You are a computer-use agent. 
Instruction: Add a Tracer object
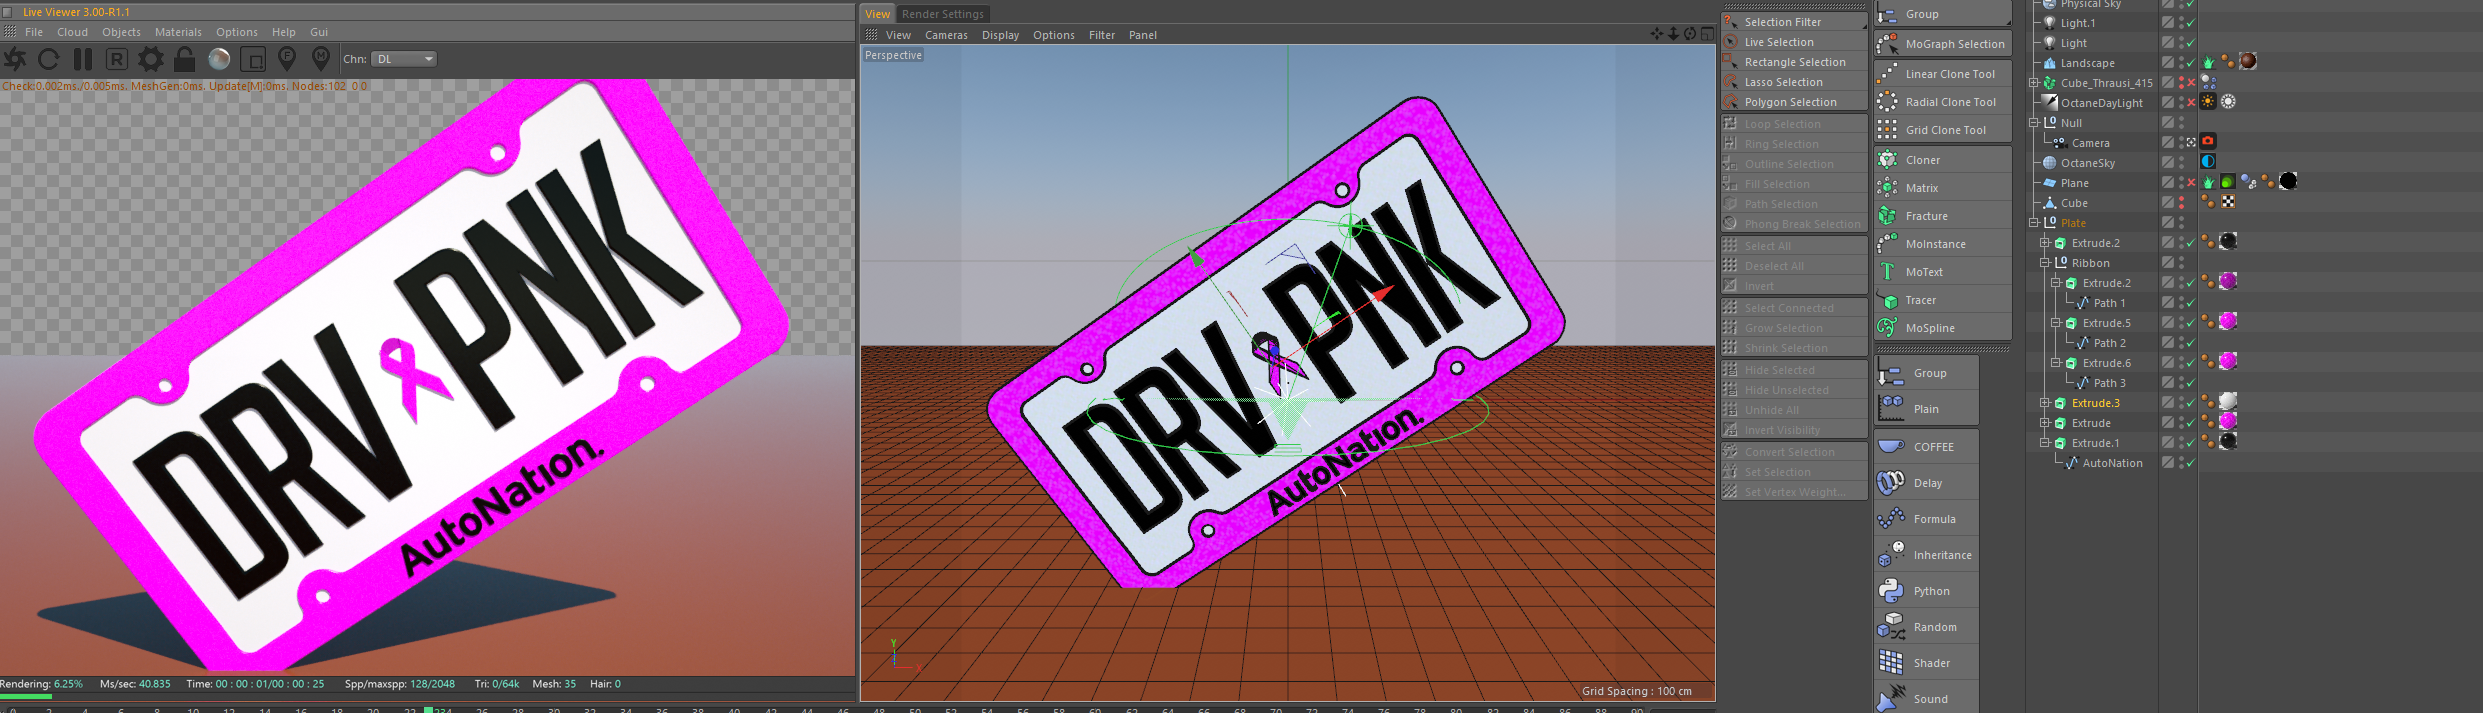[1942, 300]
